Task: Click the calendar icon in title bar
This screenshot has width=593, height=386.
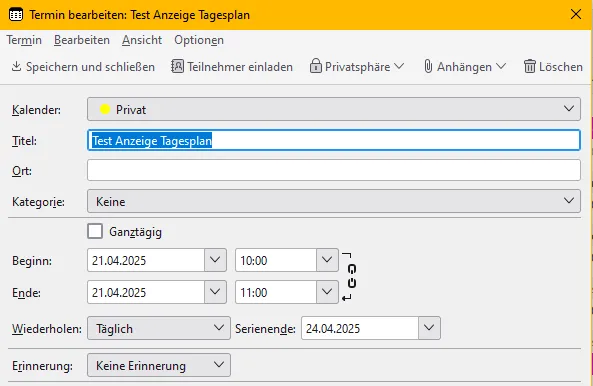Action: pyautogui.click(x=16, y=15)
